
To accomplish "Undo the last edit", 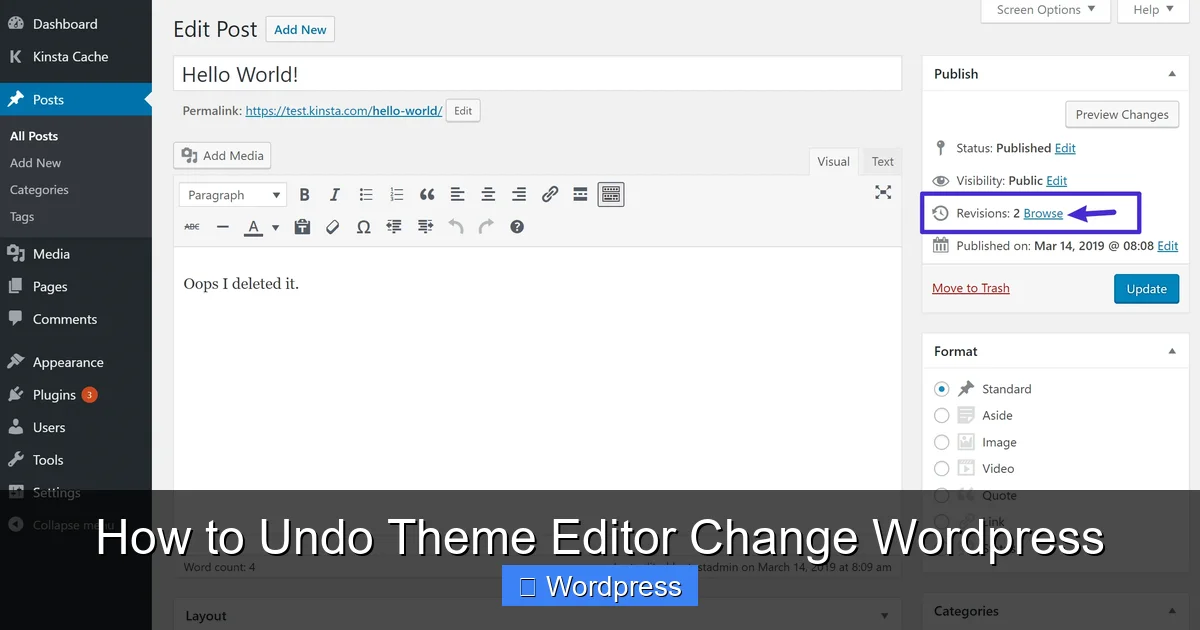I will pos(456,227).
